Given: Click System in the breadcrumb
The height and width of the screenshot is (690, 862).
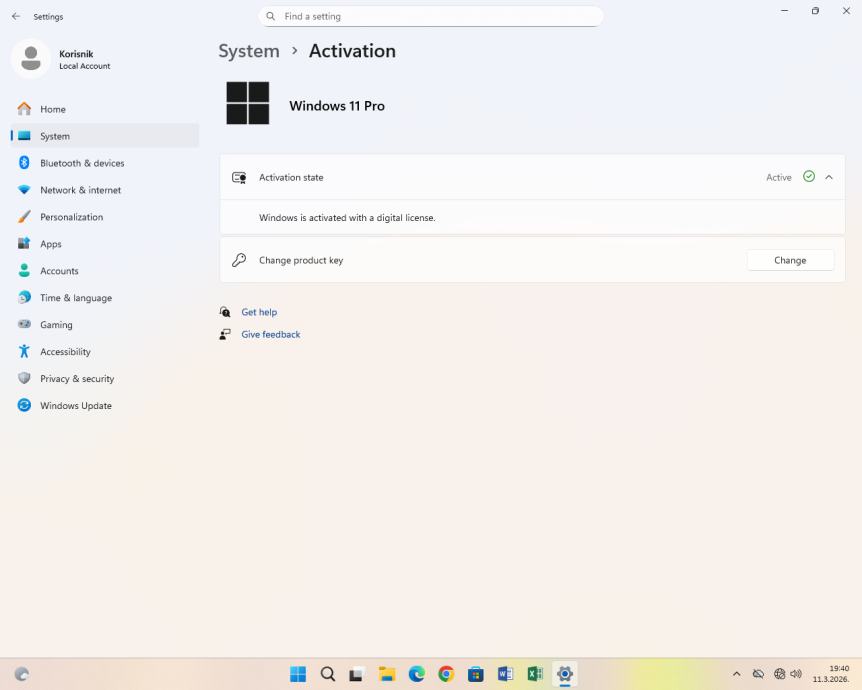Looking at the screenshot, I should point(249,51).
